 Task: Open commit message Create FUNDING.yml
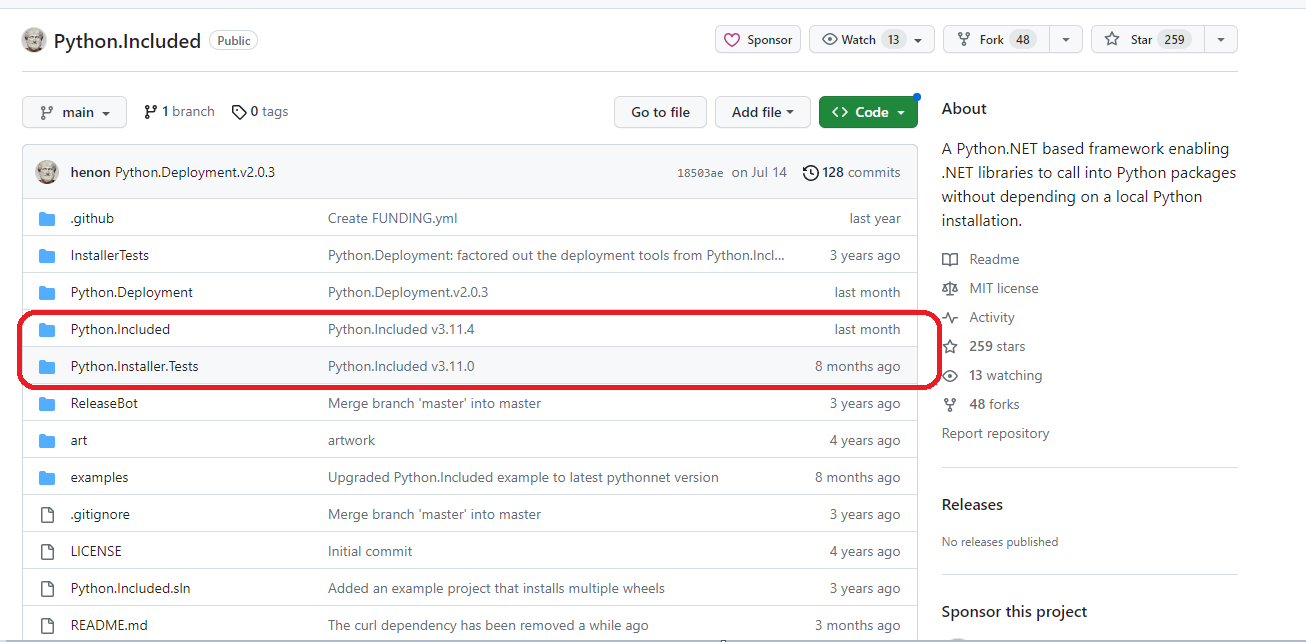(x=393, y=218)
